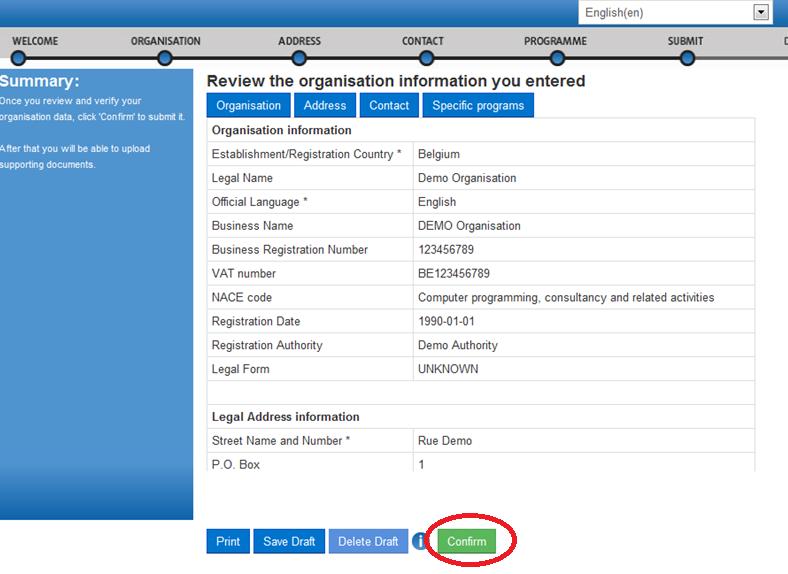Click the Rue Demo street value

pos(445,441)
